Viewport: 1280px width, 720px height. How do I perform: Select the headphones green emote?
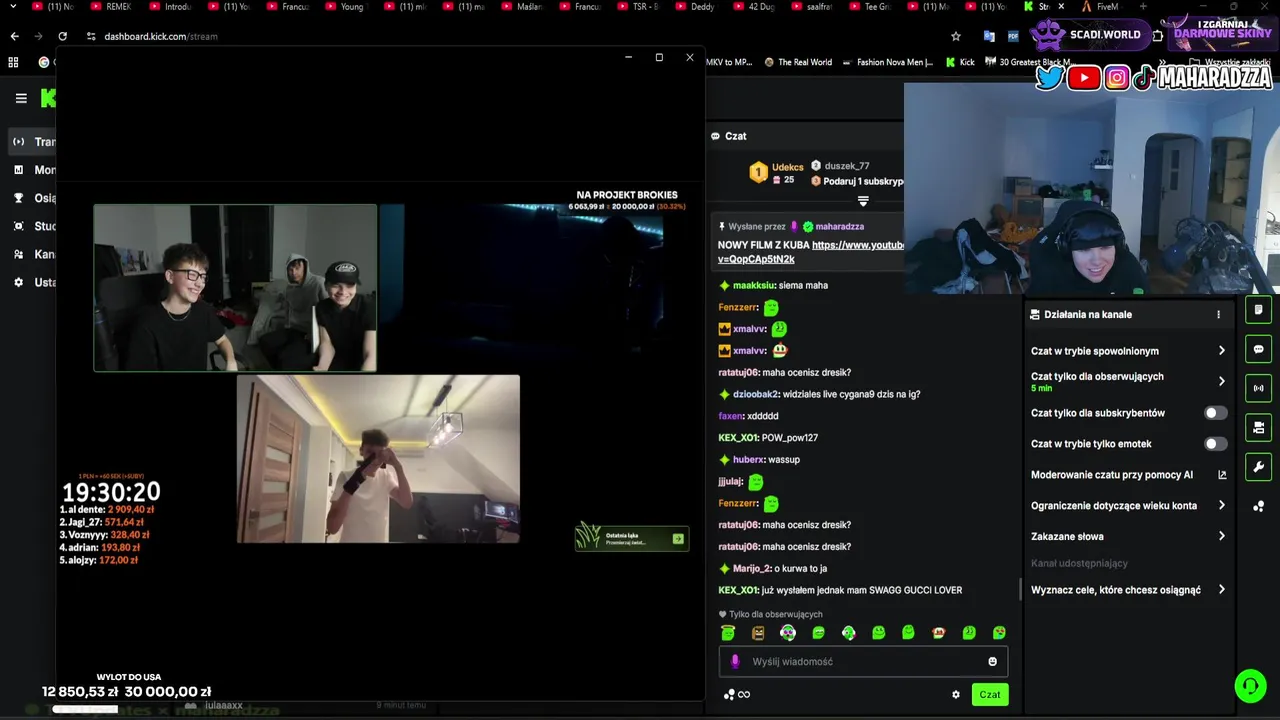[x=788, y=632]
